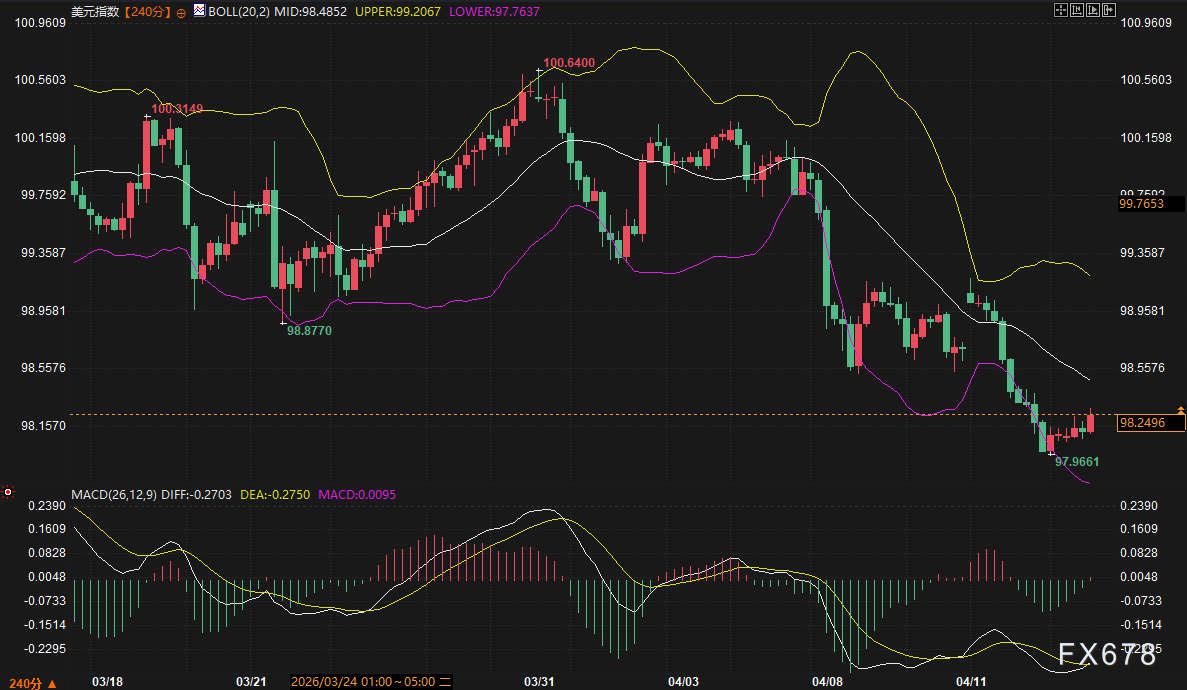Click the jump-to-start chart range icon
The width and height of the screenshot is (1187, 690).
1077,9
